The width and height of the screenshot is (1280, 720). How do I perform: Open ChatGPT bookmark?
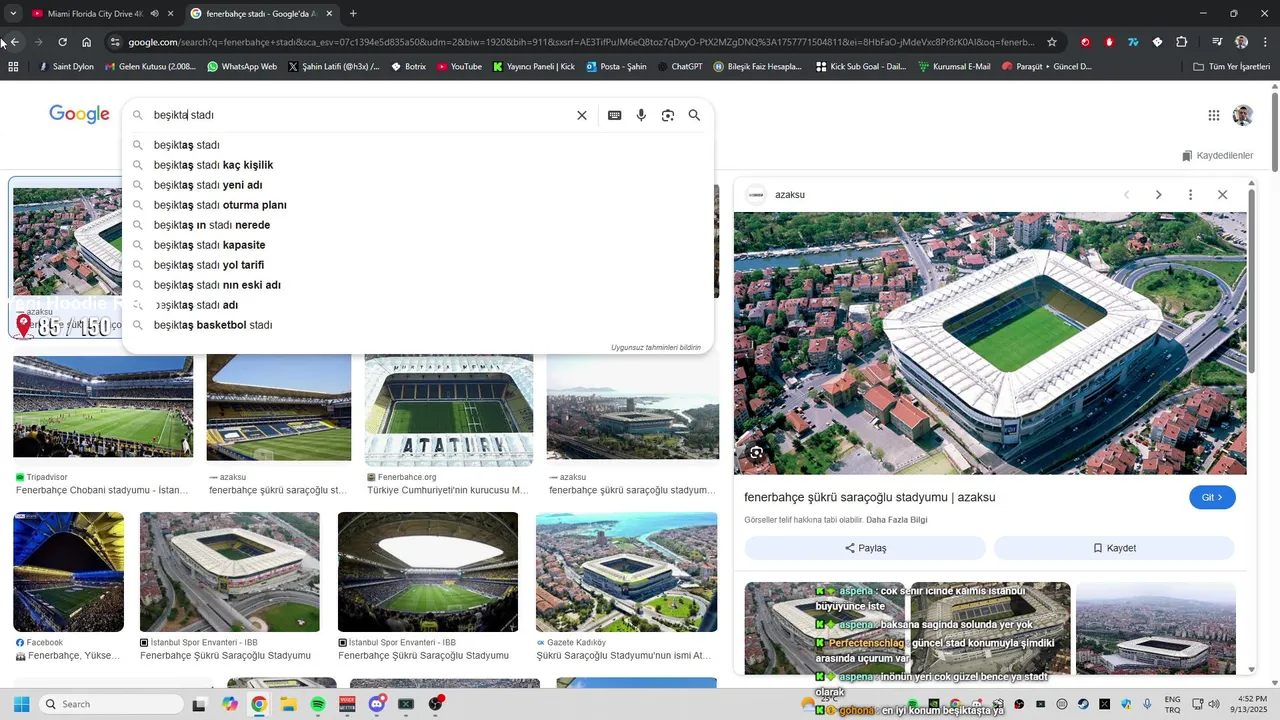[x=679, y=67]
